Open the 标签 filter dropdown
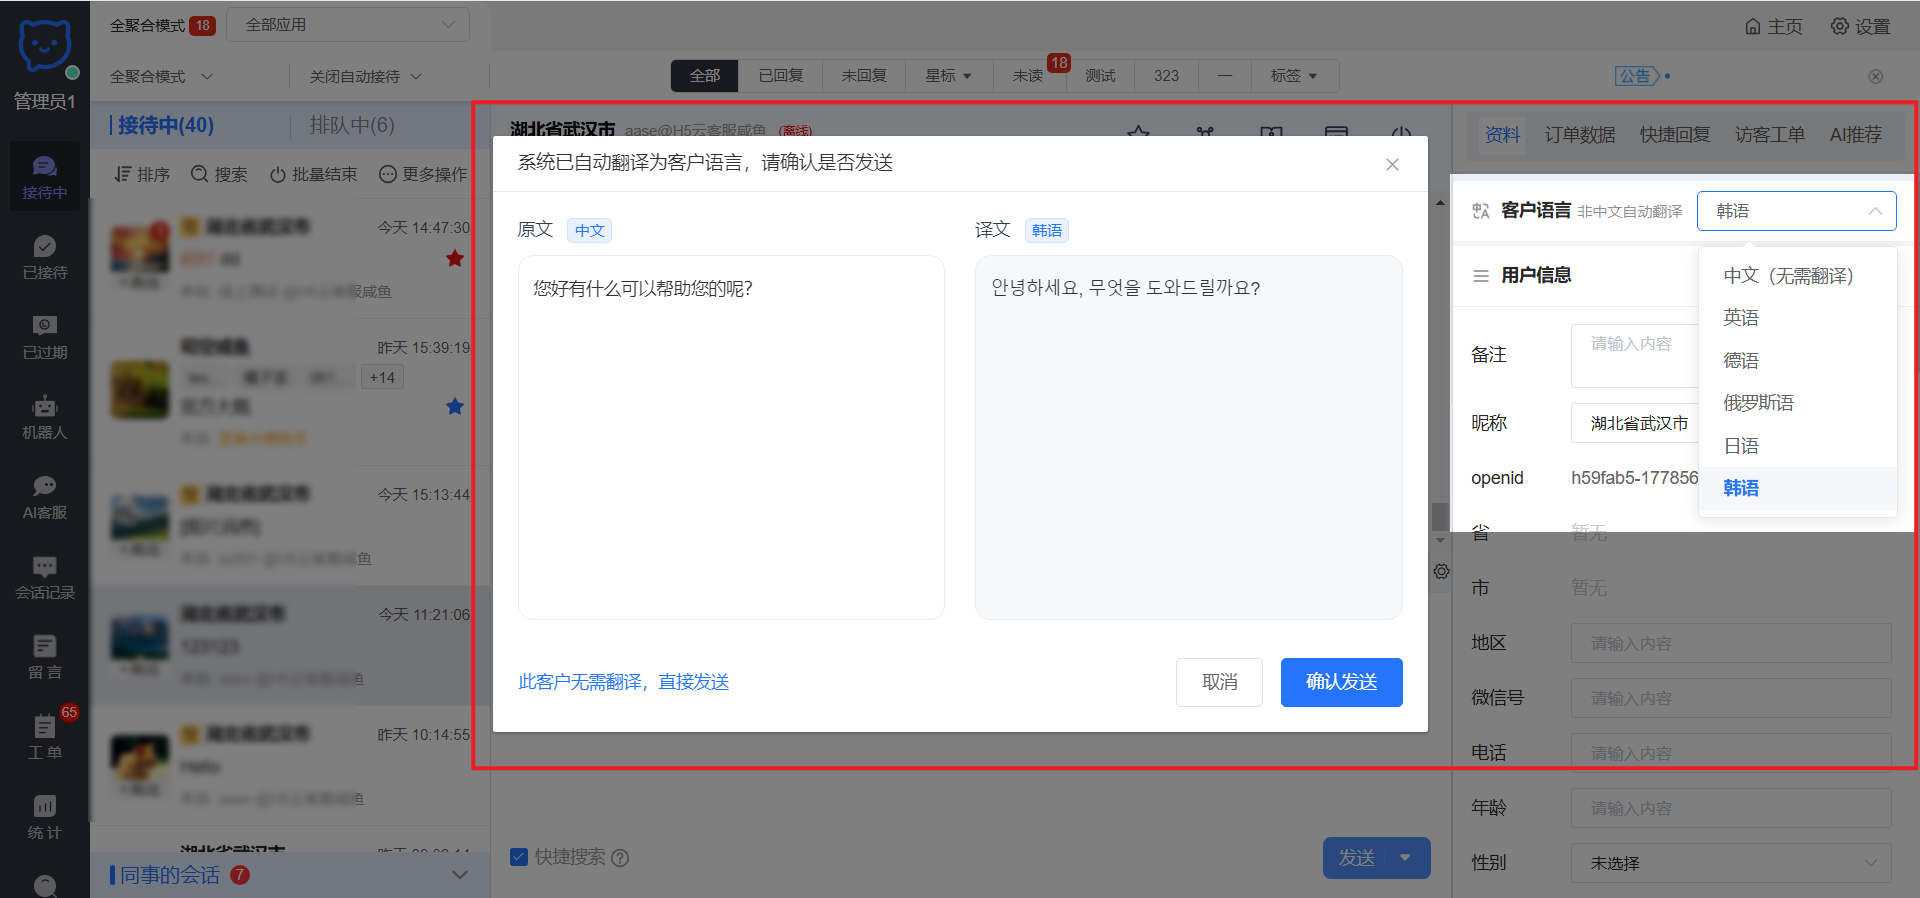Screen dimensions: 1920x898 tap(1294, 76)
